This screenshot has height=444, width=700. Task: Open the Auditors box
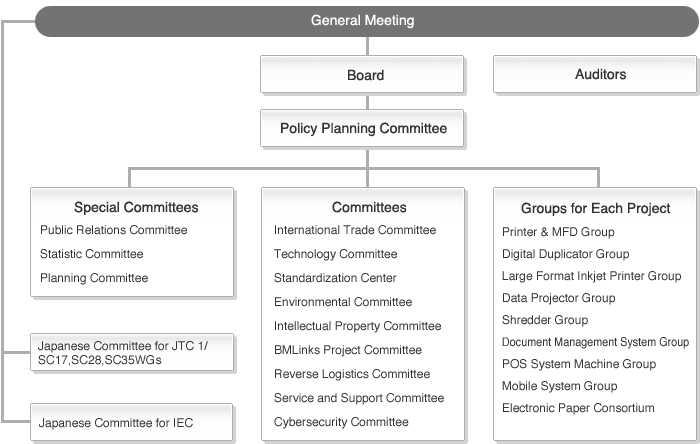tap(600, 74)
